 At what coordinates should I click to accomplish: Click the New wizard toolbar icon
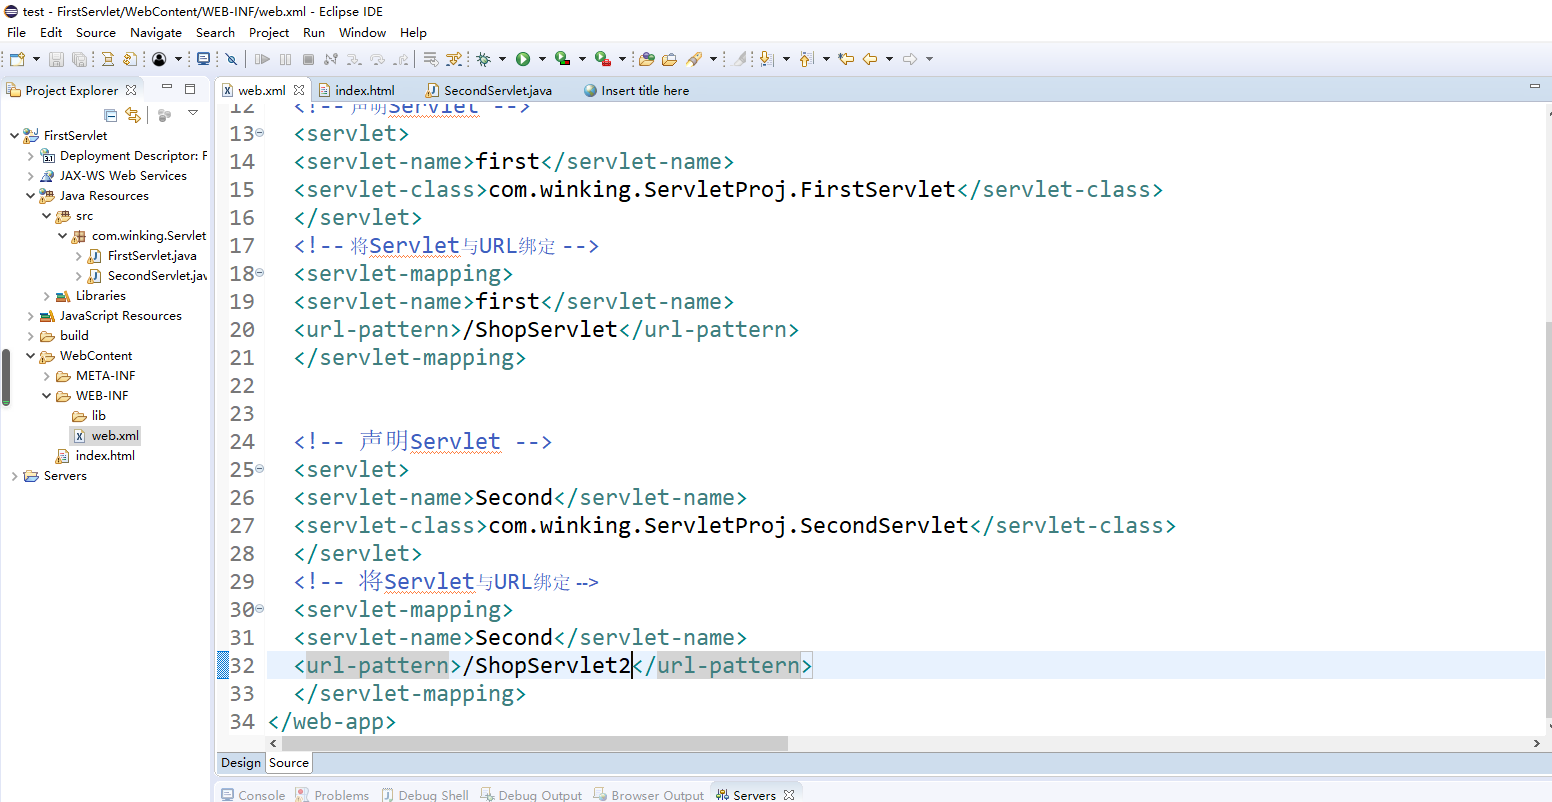point(17,59)
